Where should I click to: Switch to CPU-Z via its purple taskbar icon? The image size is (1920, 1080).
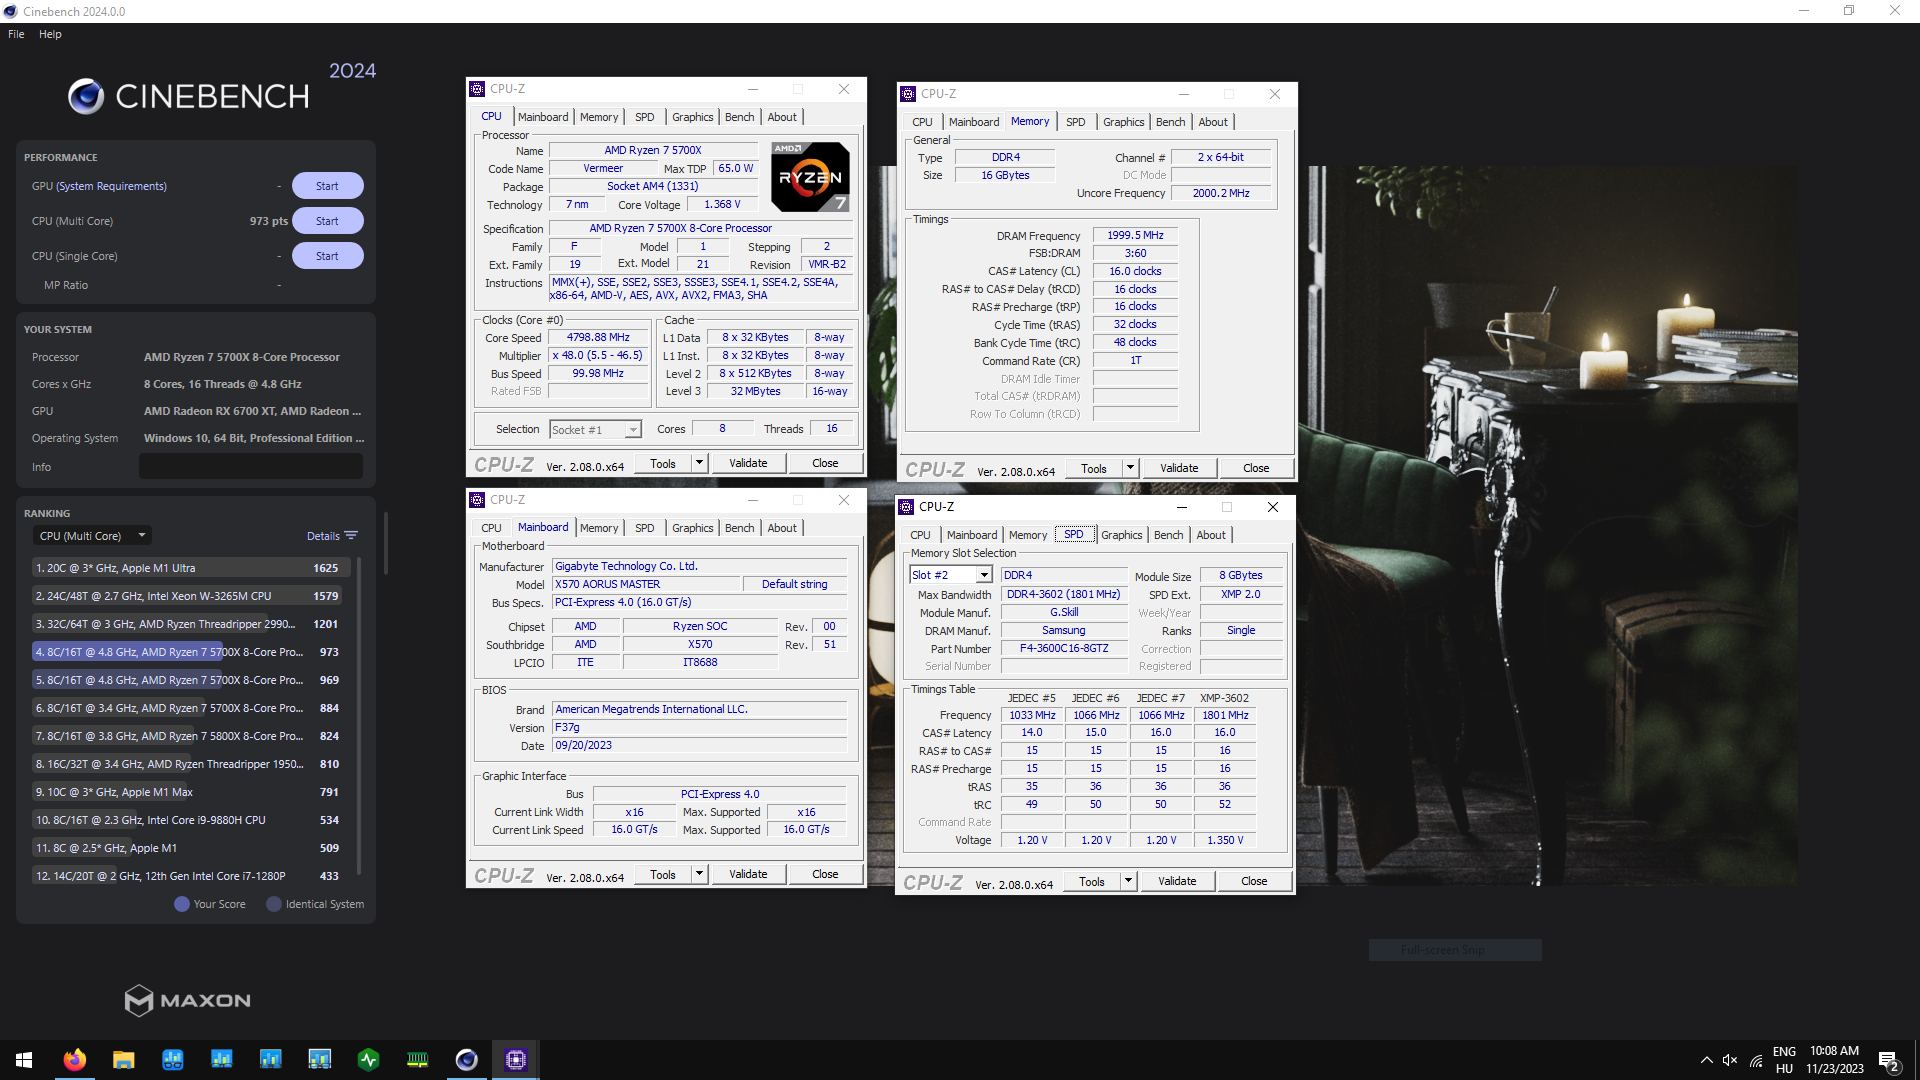tap(515, 1060)
